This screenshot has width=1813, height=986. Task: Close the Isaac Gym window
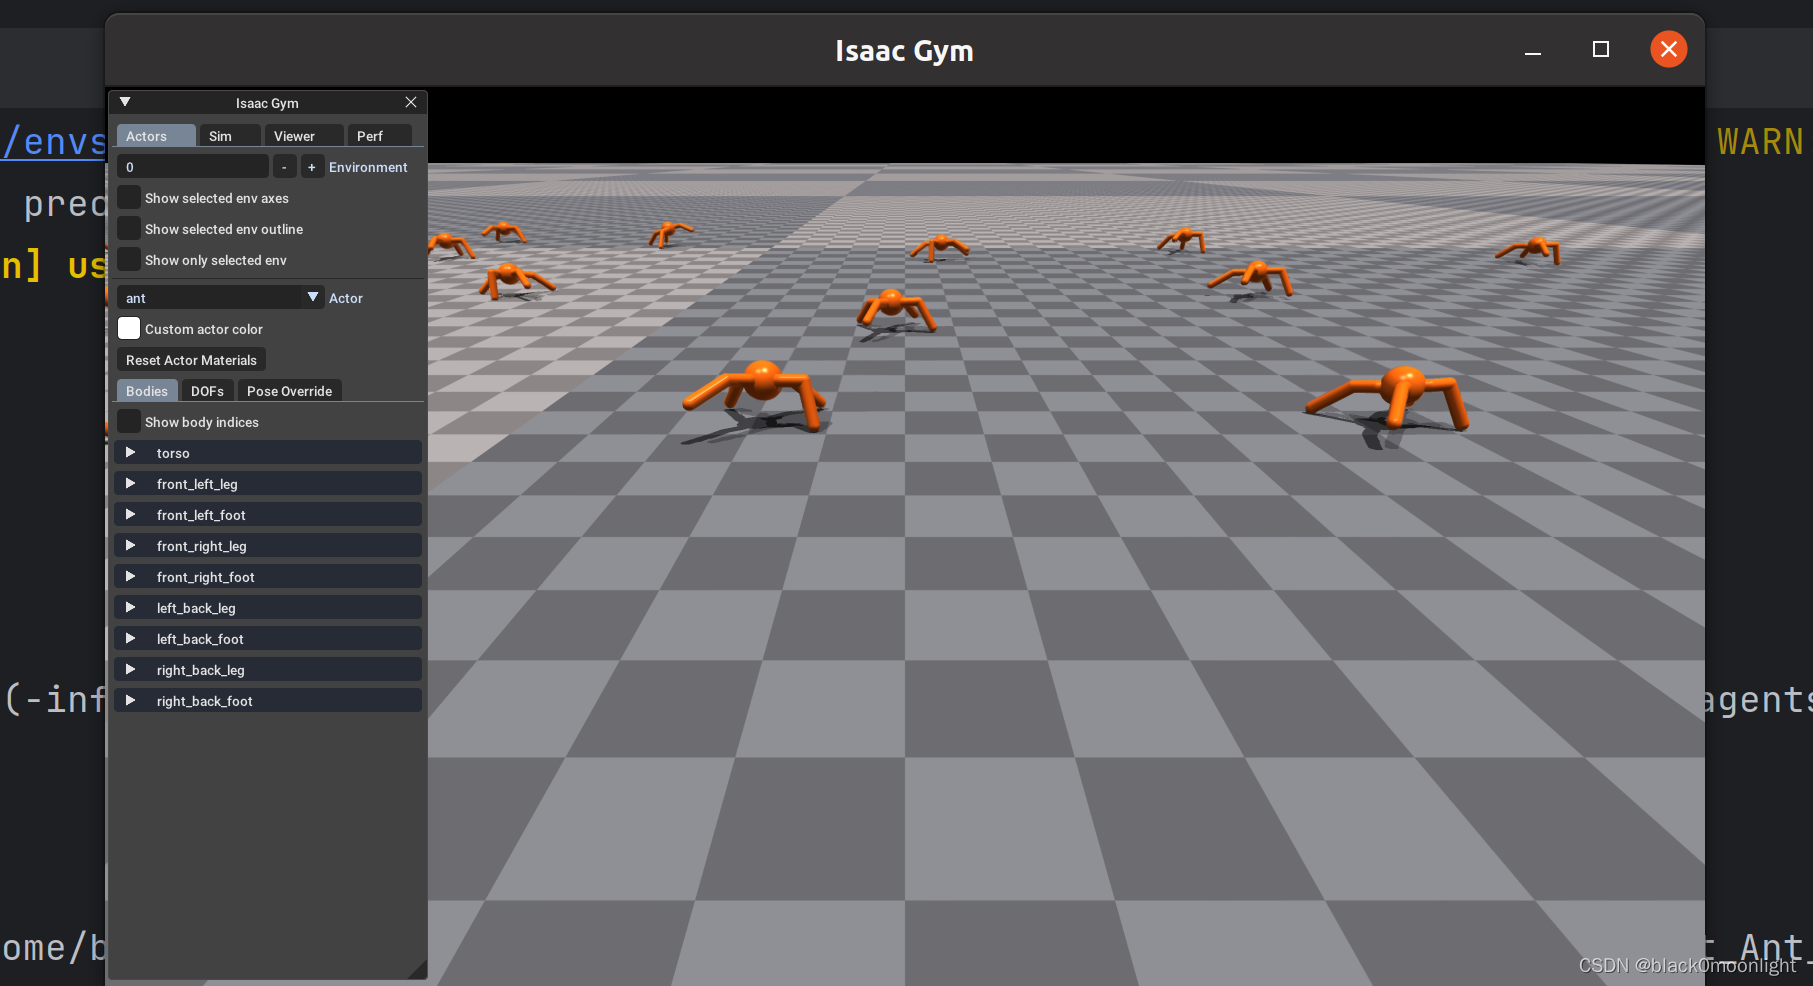click(x=1668, y=49)
